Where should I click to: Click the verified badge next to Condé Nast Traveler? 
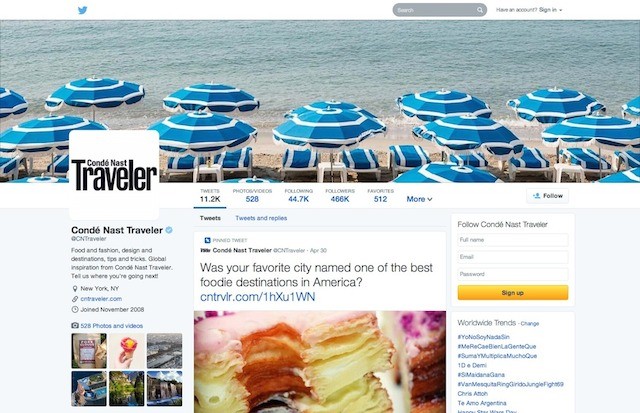click(x=169, y=230)
